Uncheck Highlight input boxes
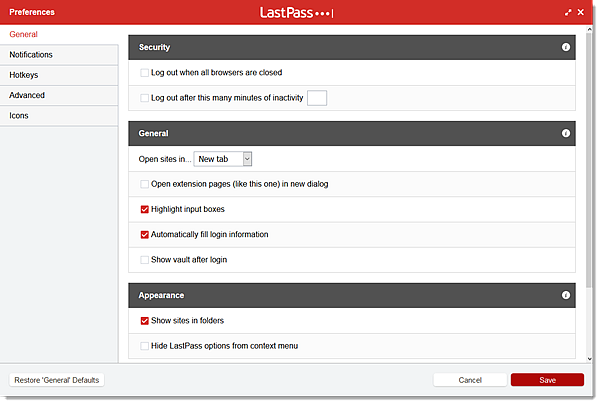The width and height of the screenshot is (597, 401). point(144,209)
